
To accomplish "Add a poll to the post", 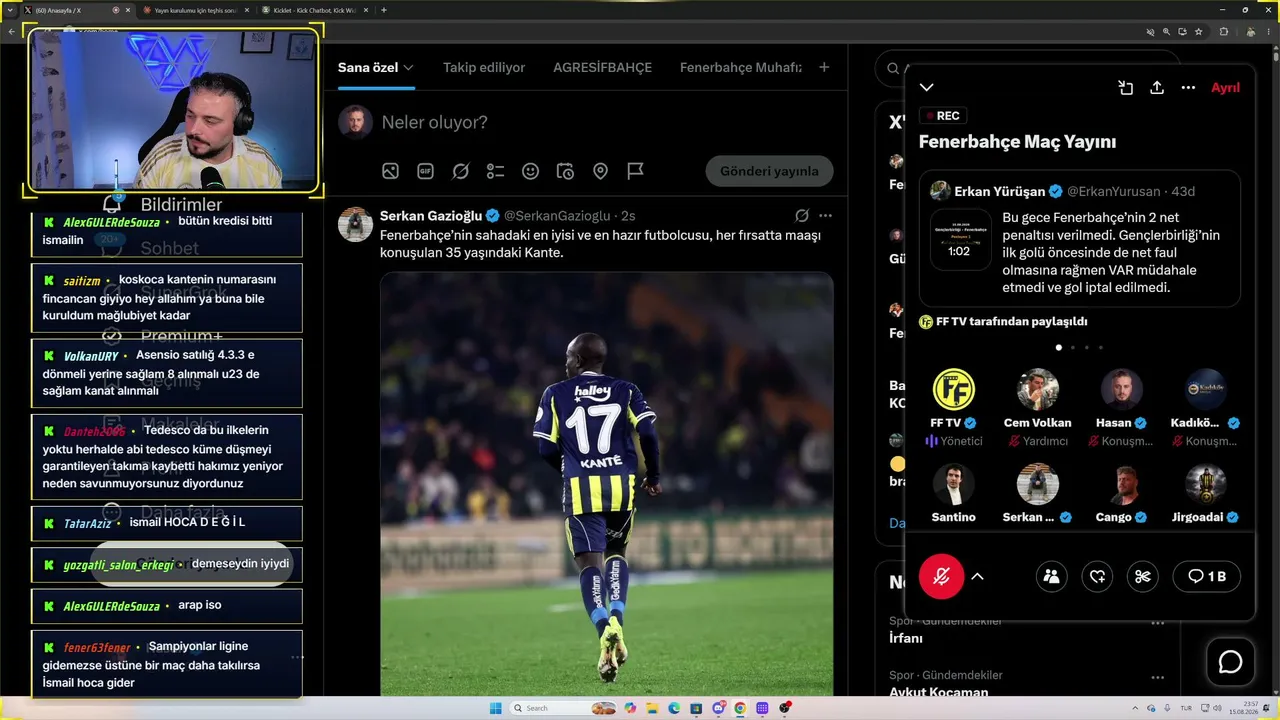I will click(x=495, y=171).
